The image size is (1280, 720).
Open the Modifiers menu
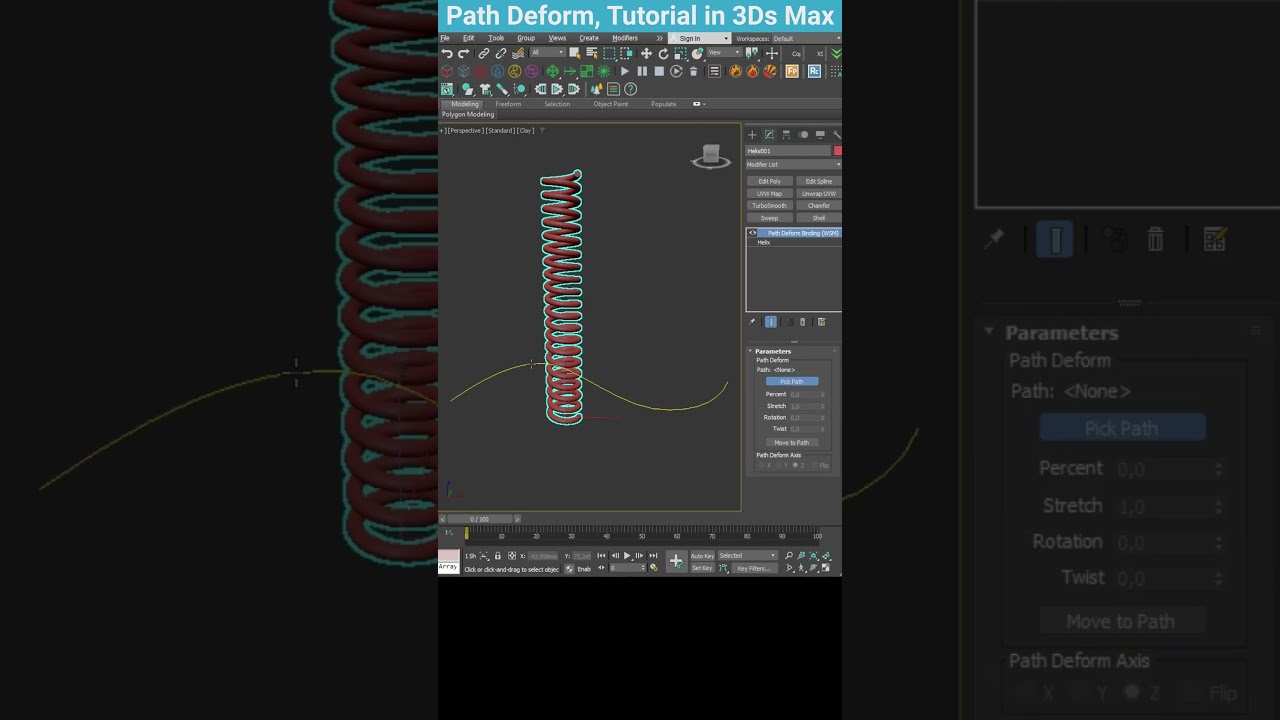[x=625, y=38]
